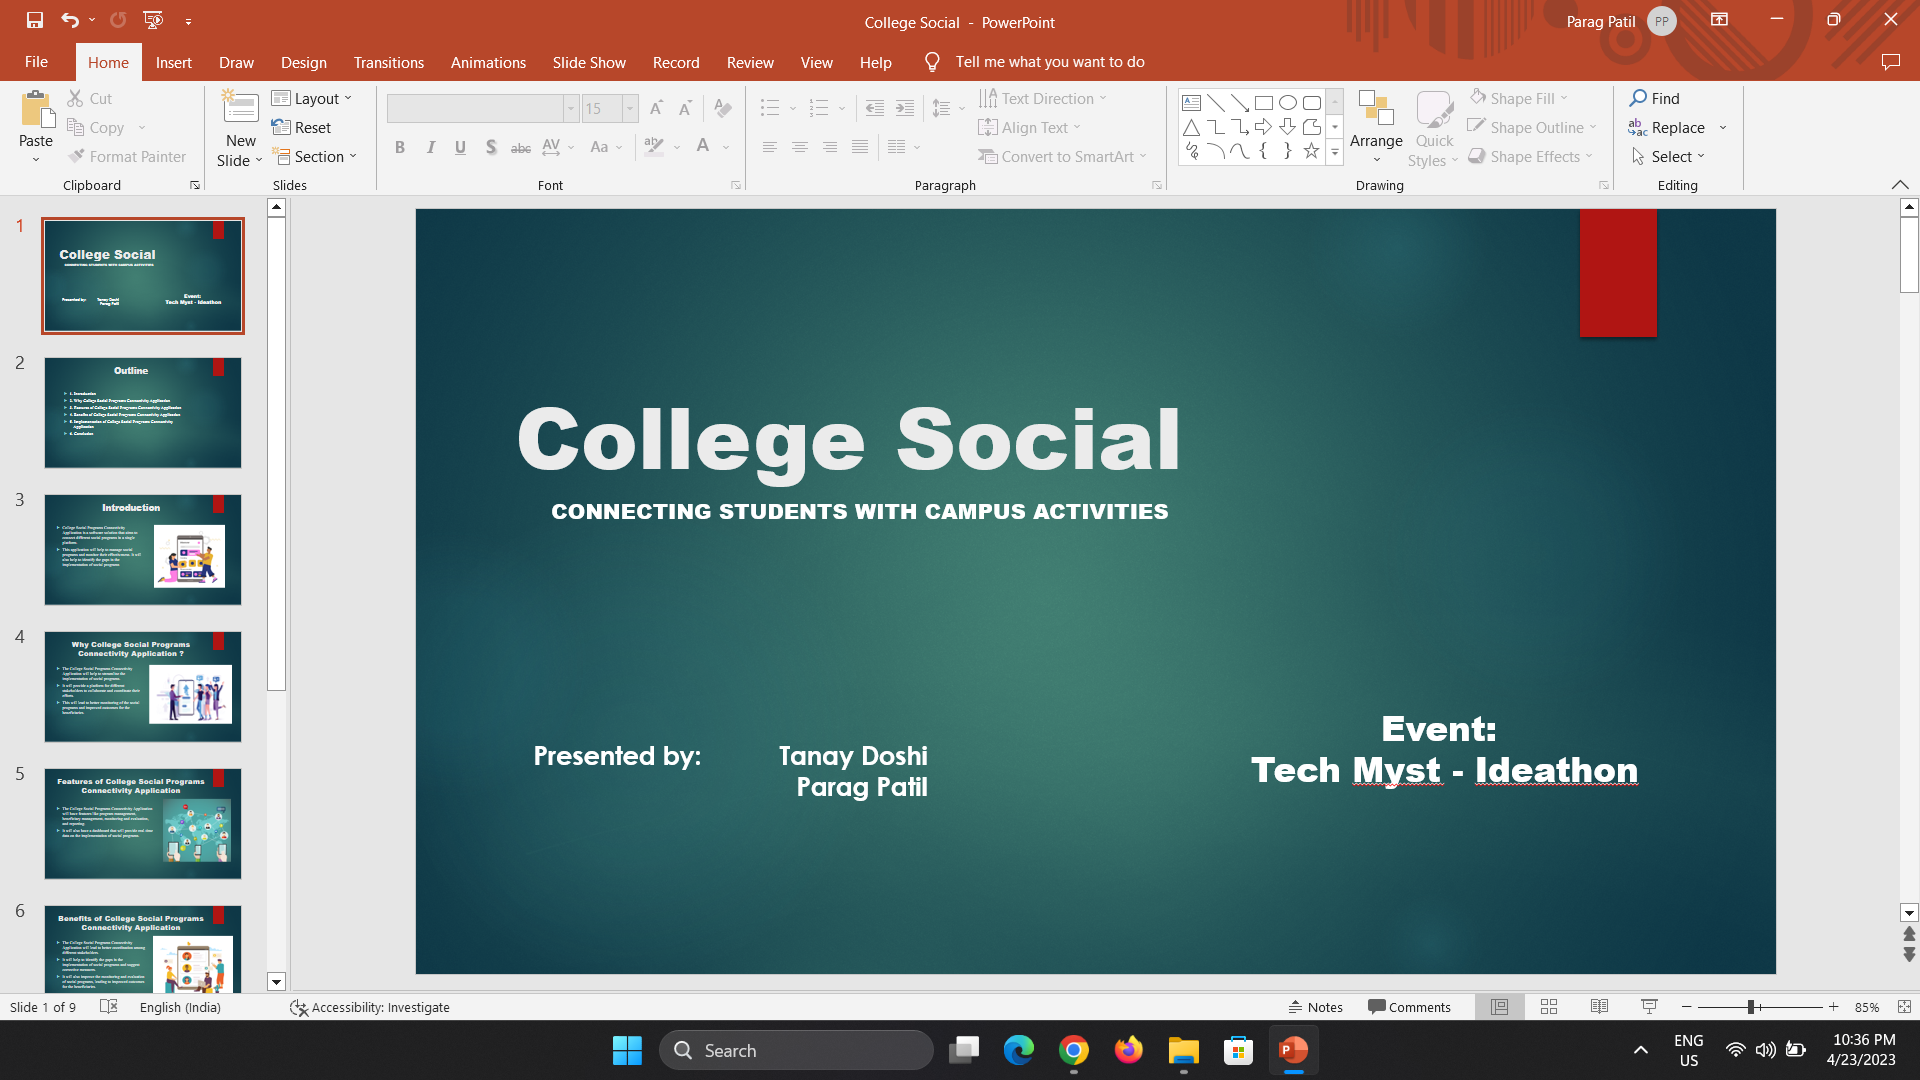Select slide 4 thumbnail in the panel

pos(142,687)
